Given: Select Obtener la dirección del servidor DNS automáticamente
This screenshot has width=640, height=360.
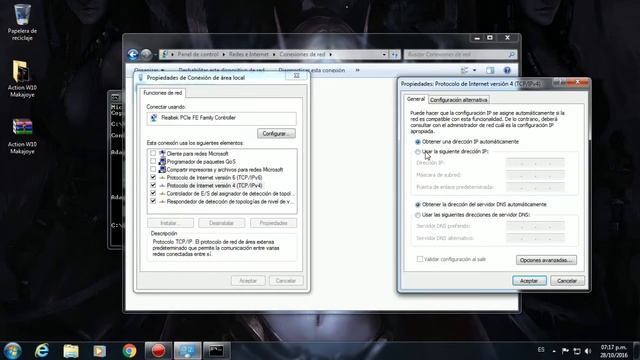Looking at the screenshot, I should (x=418, y=204).
